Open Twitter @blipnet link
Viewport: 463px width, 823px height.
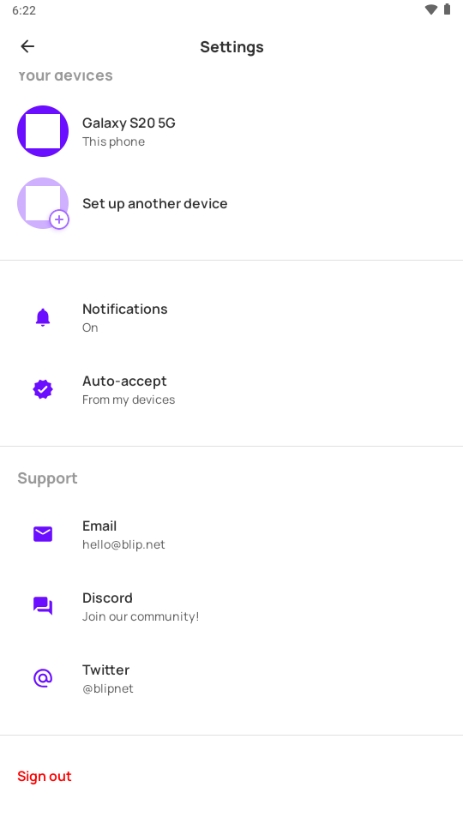pos(232,678)
